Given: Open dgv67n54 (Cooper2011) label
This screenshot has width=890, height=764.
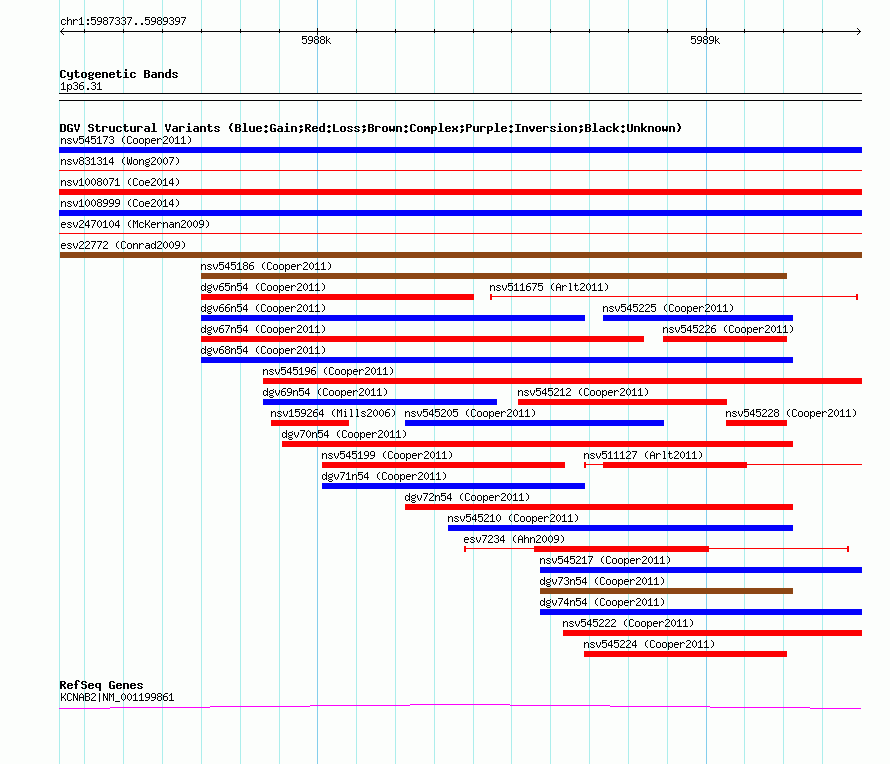Looking at the screenshot, I should [x=263, y=329].
